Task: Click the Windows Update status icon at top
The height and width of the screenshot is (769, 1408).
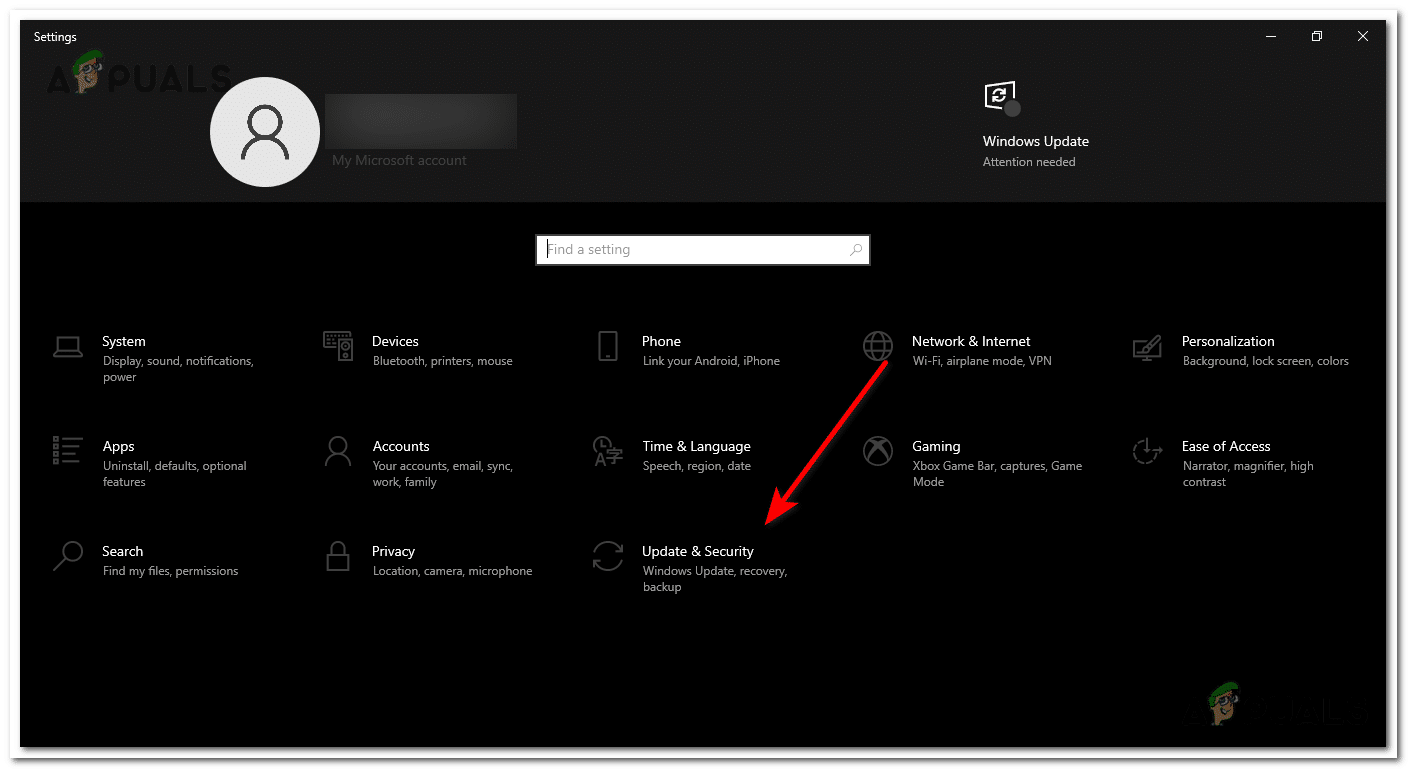Action: click(x=1001, y=97)
